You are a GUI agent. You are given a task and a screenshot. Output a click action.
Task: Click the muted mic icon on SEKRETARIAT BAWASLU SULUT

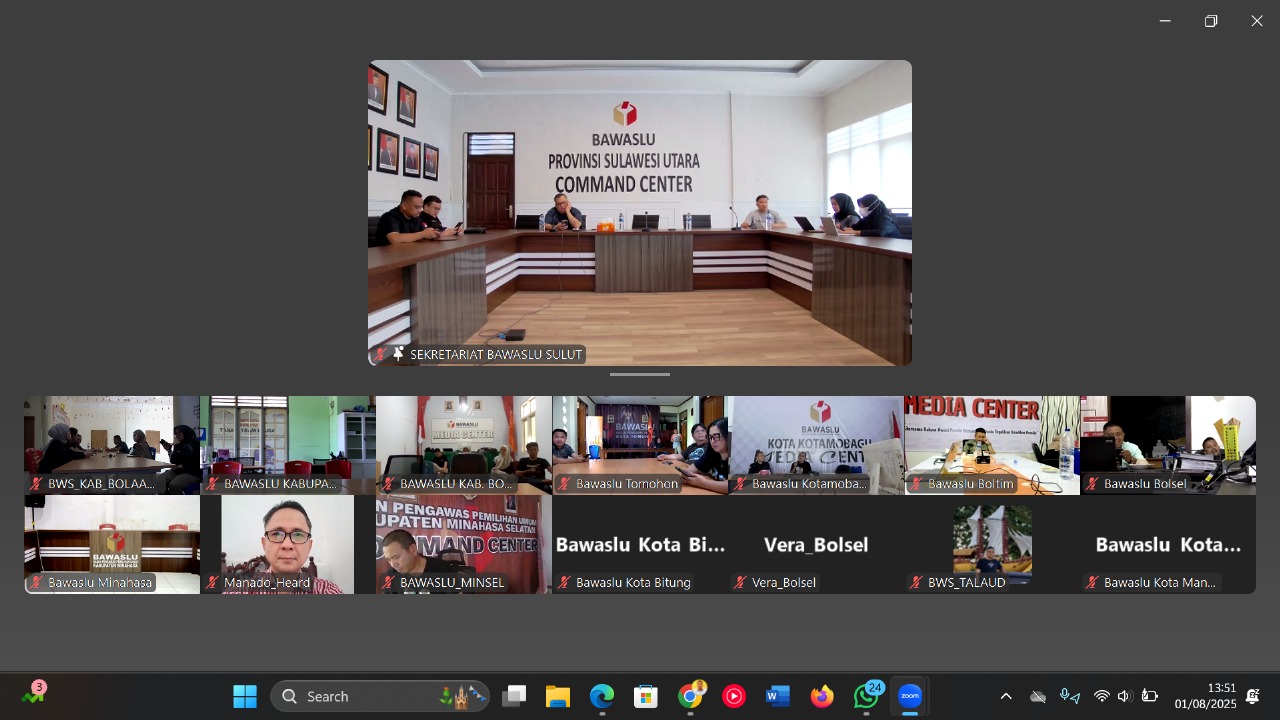[381, 354]
